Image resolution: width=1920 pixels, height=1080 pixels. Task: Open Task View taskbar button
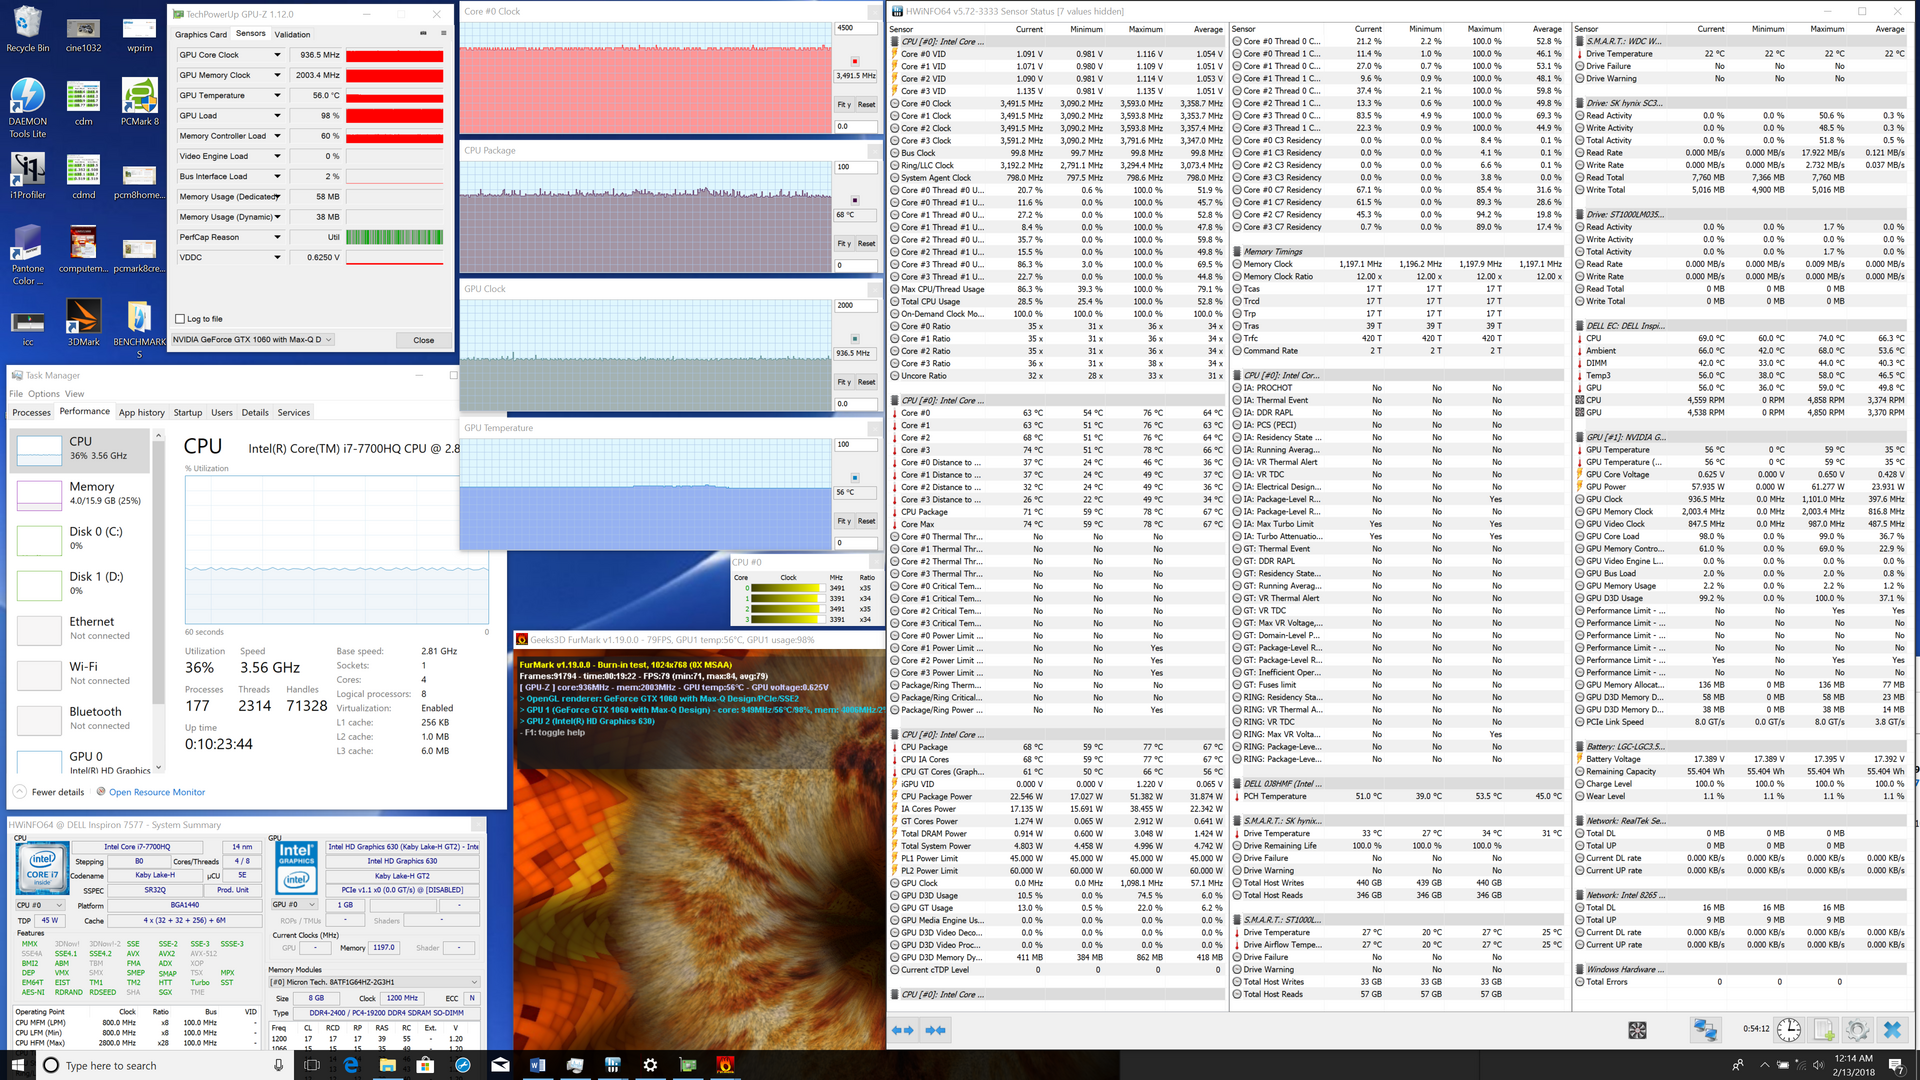[x=312, y=1065]
